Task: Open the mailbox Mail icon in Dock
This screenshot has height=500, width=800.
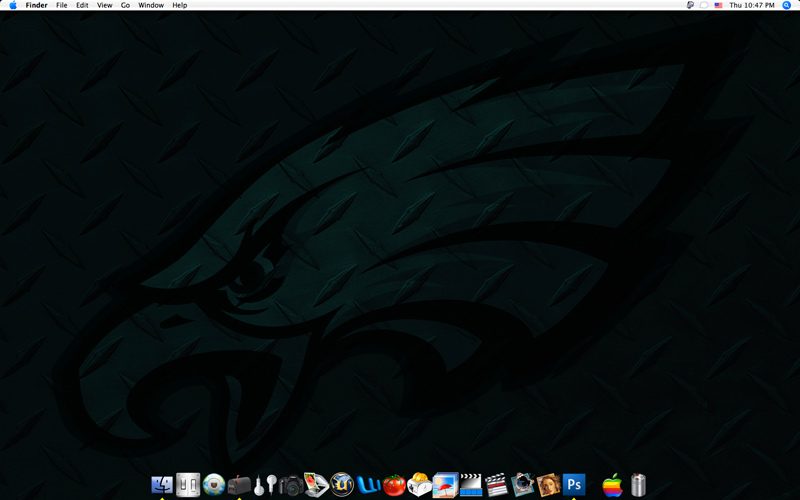Action: tap(239, 485)
